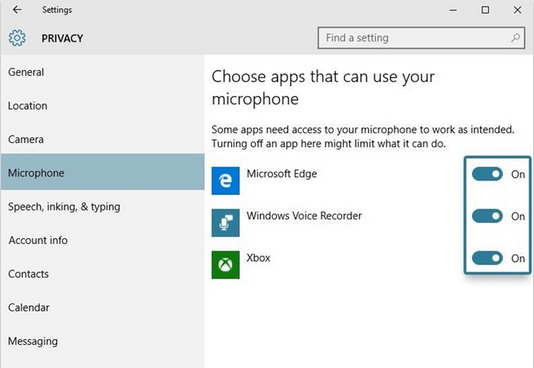Click the search magnifier icon

516,38
